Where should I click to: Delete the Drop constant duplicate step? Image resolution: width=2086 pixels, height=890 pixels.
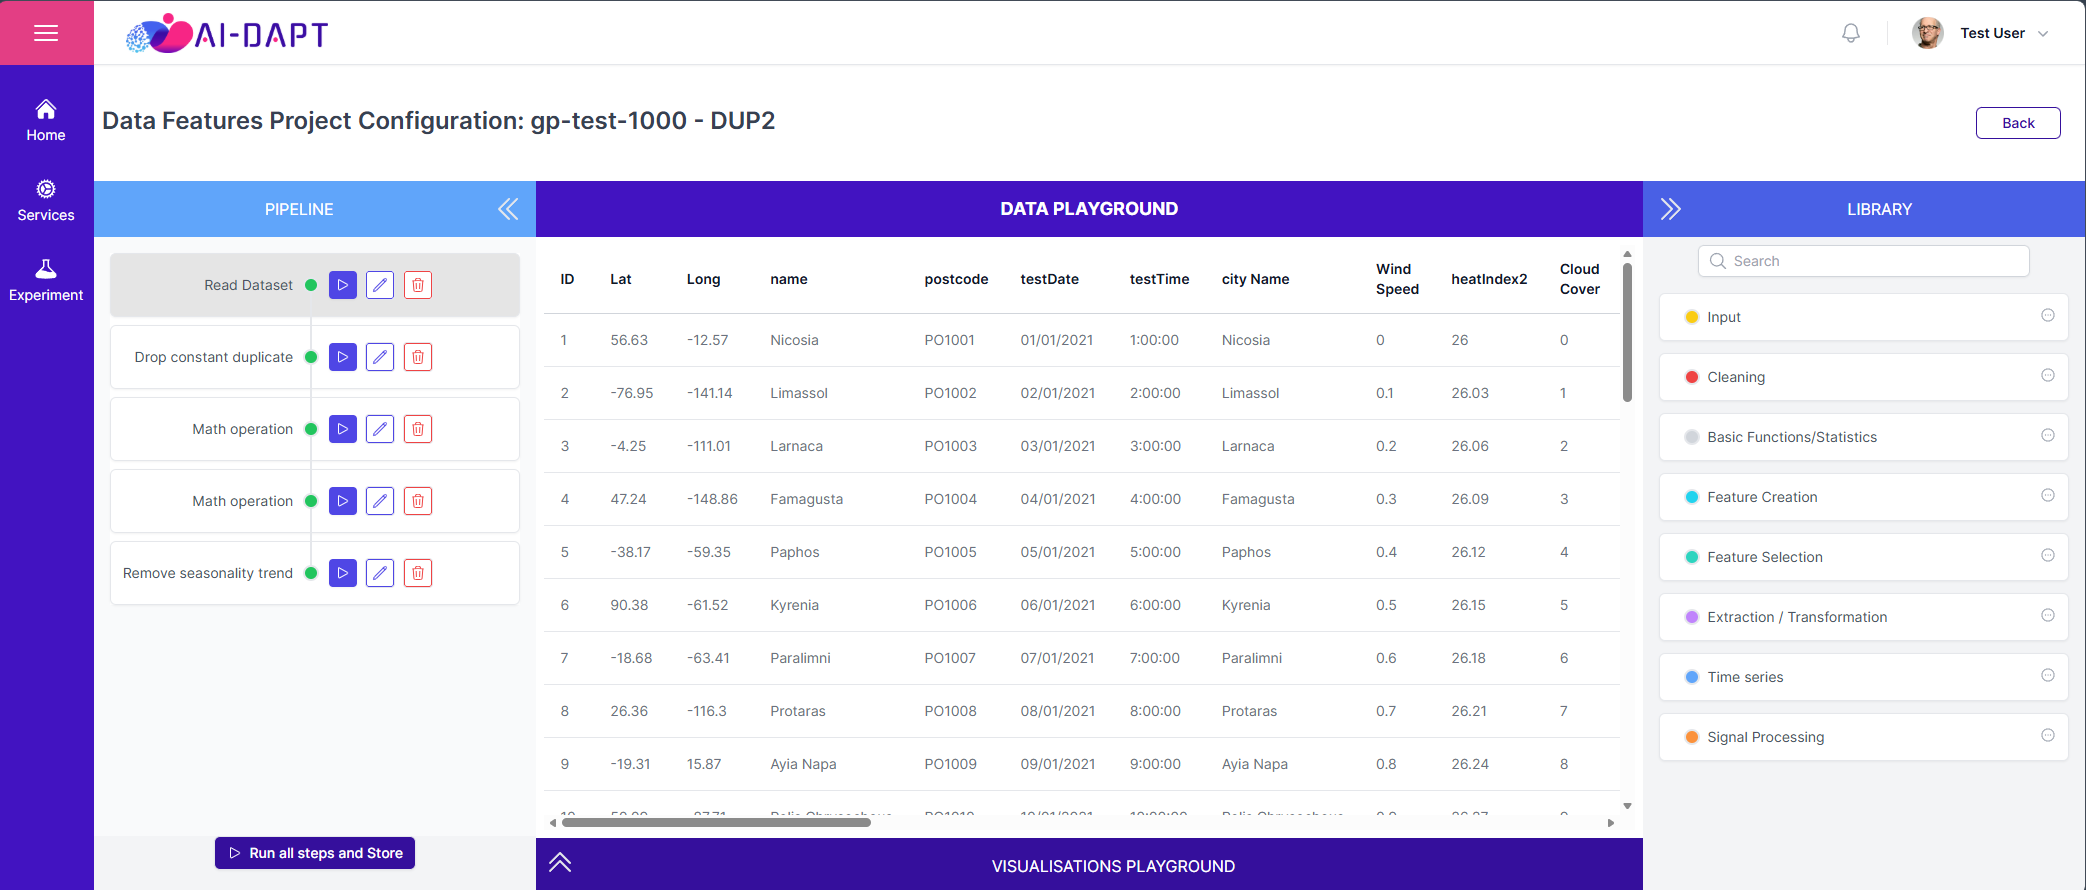418,357
